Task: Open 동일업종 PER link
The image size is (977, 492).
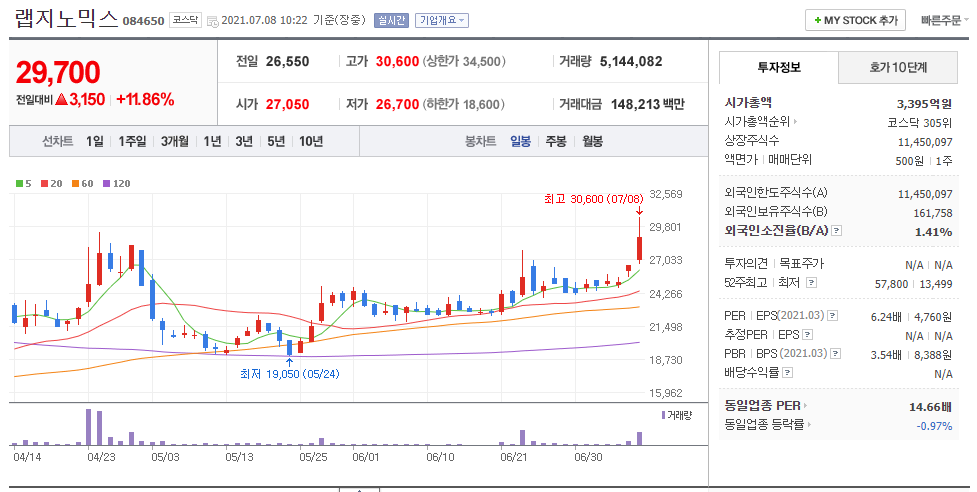Action: click(766, 405)
